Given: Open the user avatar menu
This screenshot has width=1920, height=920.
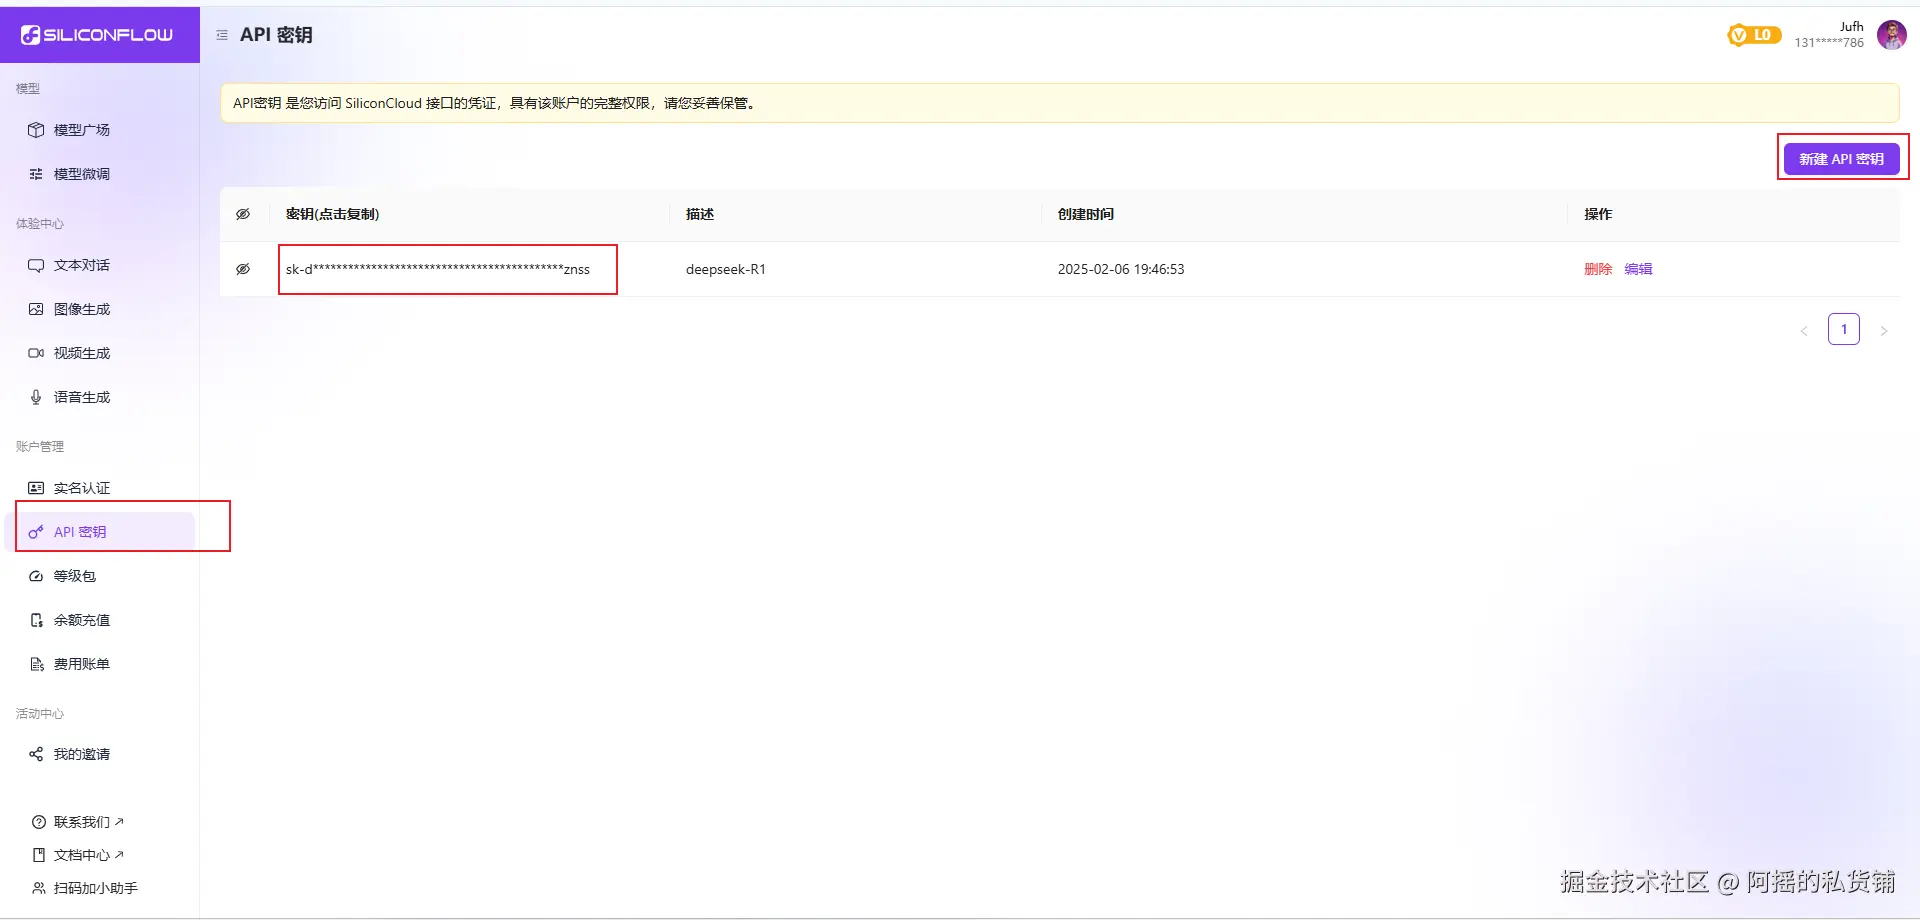Looking at the screenshot, I should pos(1891,35).
